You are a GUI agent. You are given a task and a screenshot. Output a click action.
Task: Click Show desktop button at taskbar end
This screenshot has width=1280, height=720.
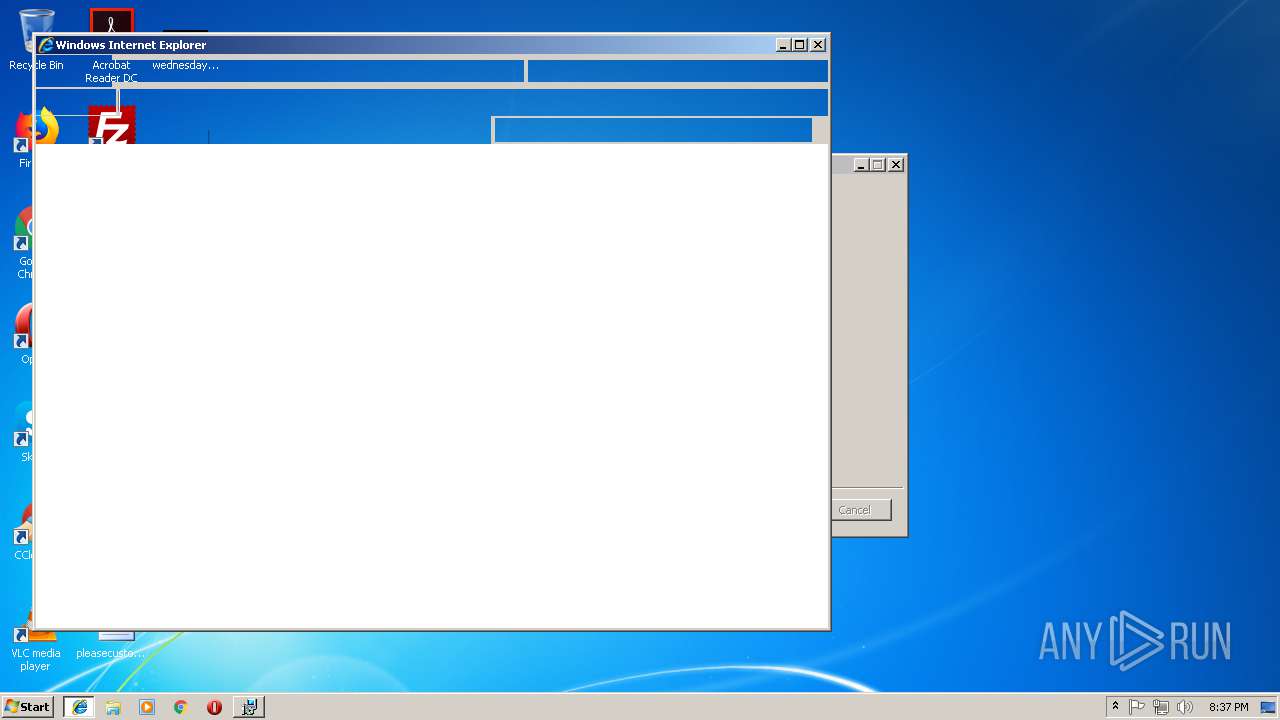(x=1270, y=707)
